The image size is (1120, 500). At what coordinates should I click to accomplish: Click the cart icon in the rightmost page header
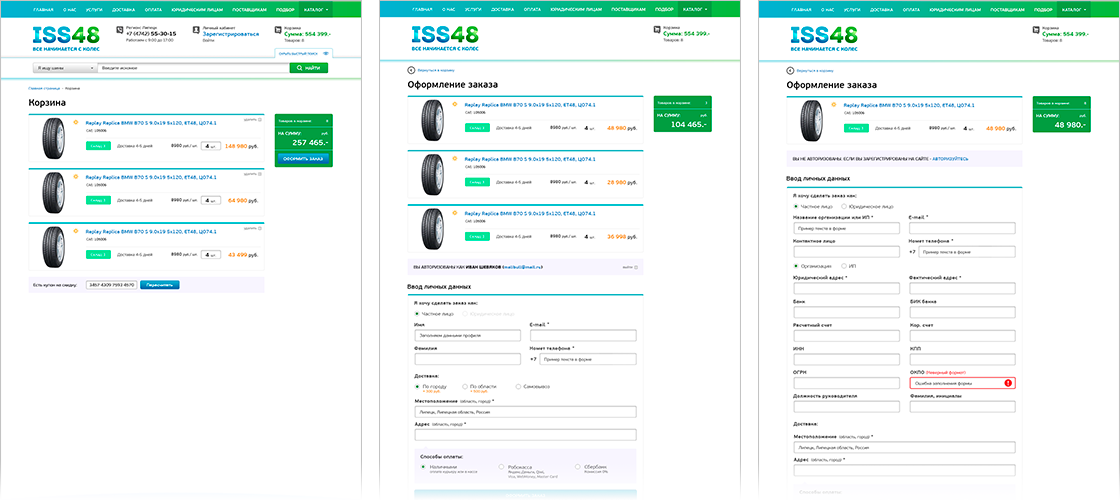[1036, 30]
